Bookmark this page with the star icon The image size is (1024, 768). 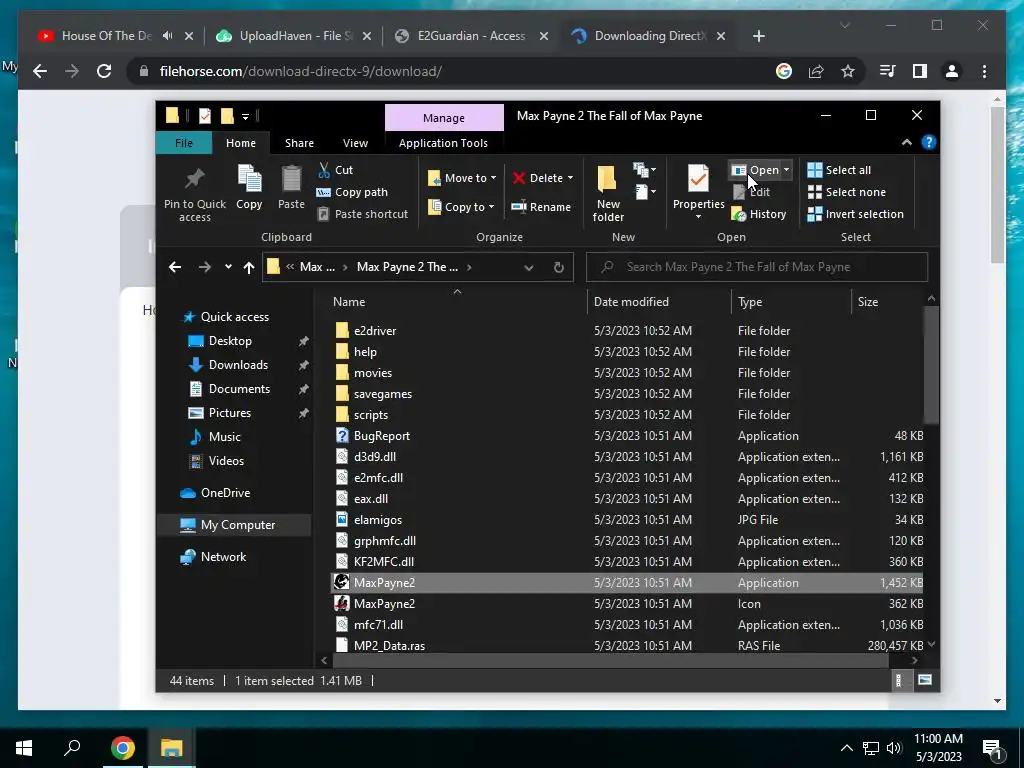click(x=847, y=71)
